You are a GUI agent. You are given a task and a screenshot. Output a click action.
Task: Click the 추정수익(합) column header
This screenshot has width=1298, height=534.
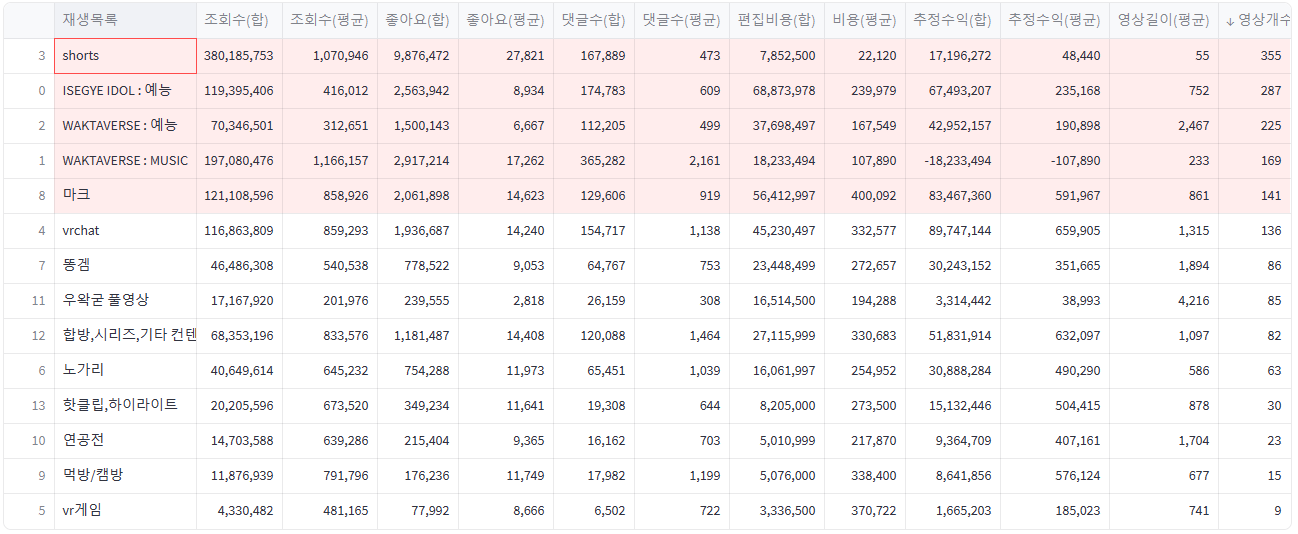coord(952,20)
